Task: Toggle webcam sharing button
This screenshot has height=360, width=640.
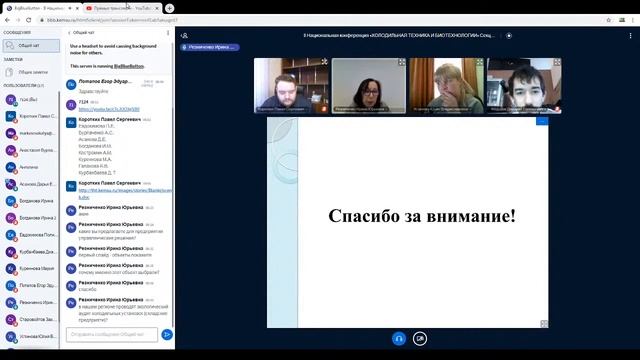Action: pos(420,338)
